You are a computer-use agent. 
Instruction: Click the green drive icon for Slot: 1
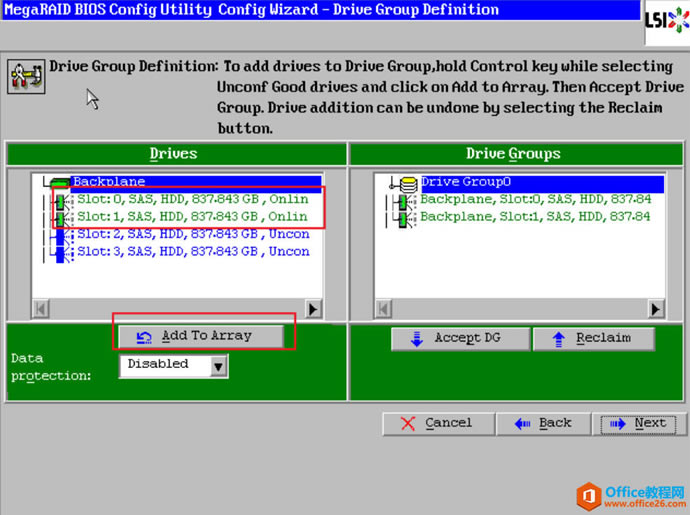[61, 219]
